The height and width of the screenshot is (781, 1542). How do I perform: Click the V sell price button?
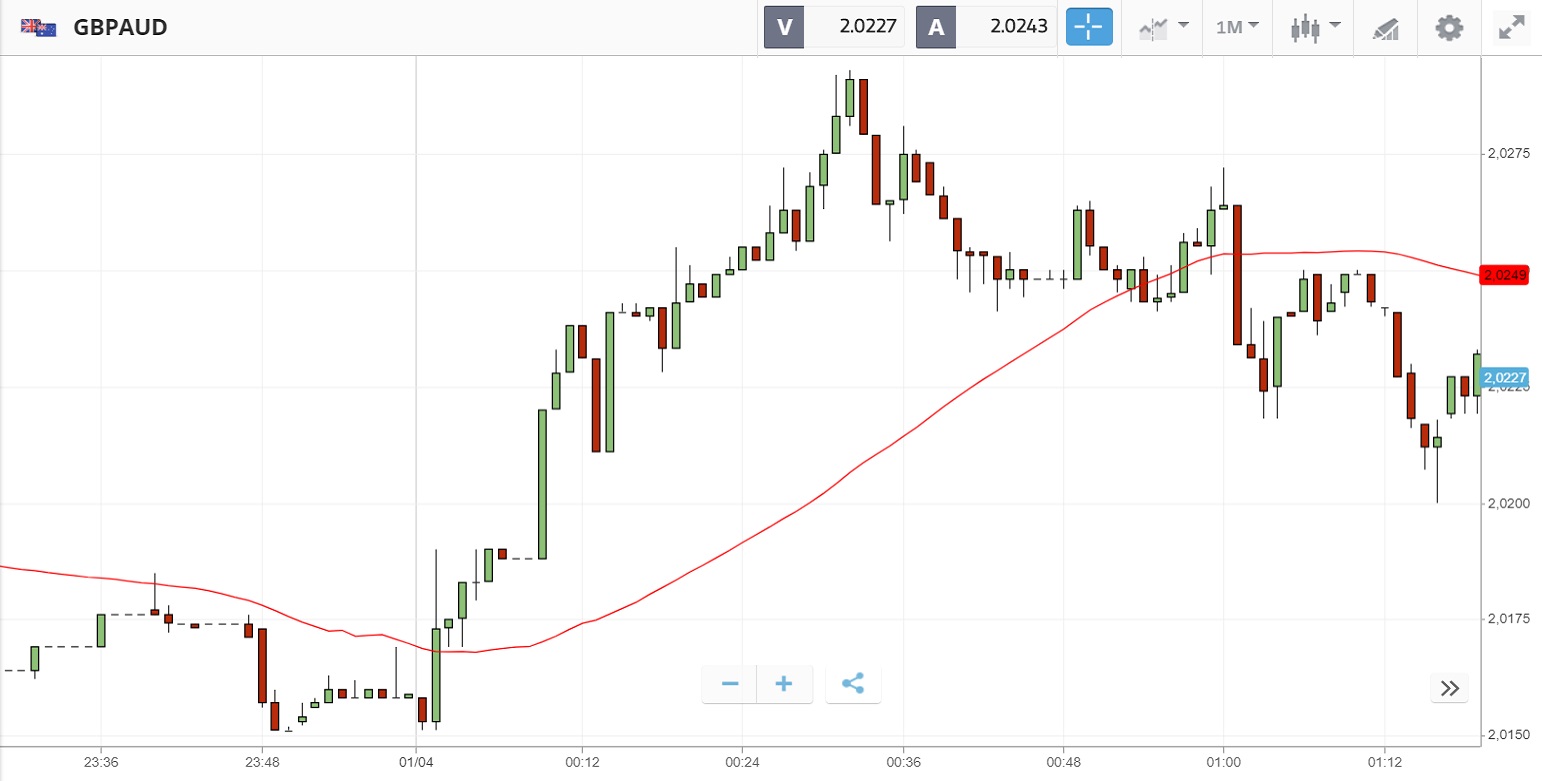[x=834, y=27]
